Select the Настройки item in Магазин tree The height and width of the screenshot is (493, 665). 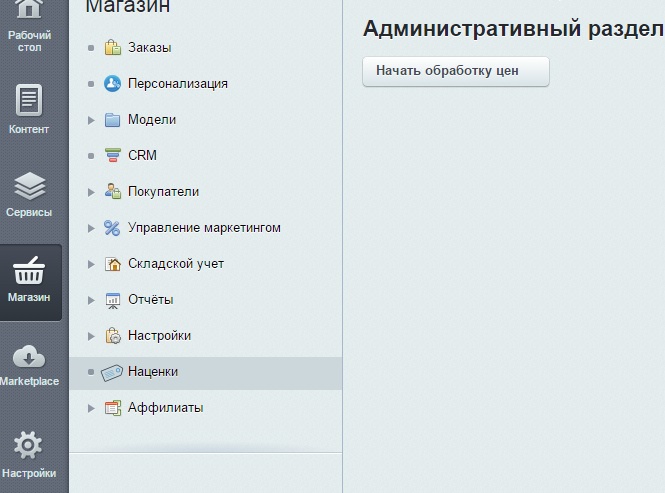[x=159, y=336]
